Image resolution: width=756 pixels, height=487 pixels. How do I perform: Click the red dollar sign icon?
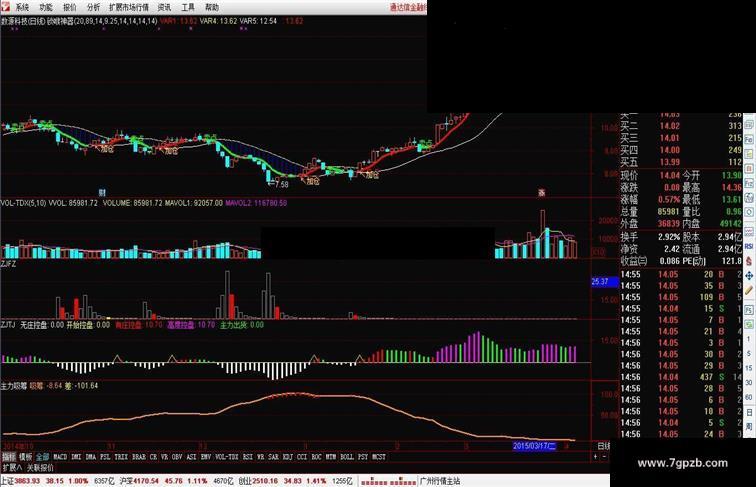click(x=749, y=261)
